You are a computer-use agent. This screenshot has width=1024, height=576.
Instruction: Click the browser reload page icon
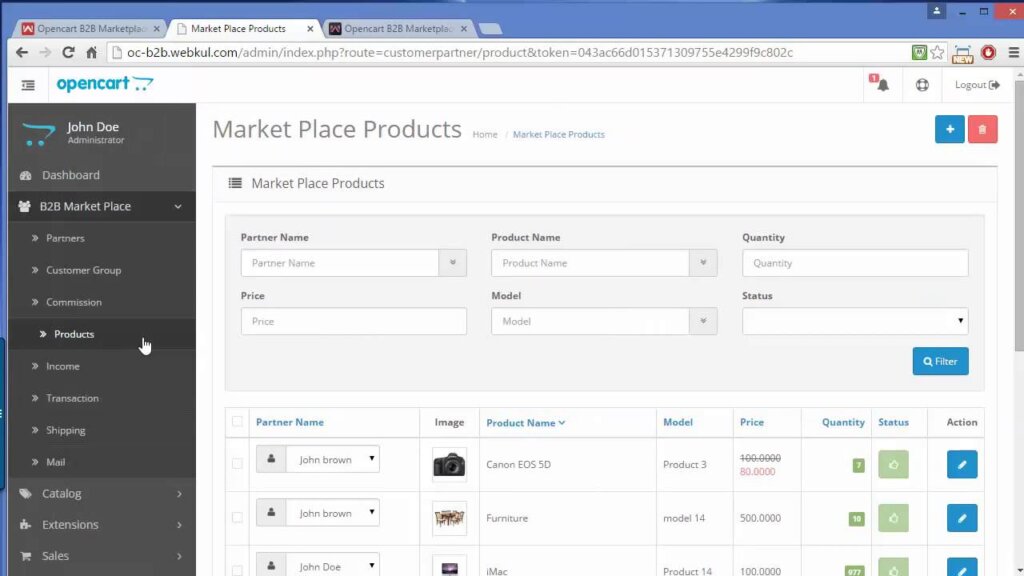[68, 52]
